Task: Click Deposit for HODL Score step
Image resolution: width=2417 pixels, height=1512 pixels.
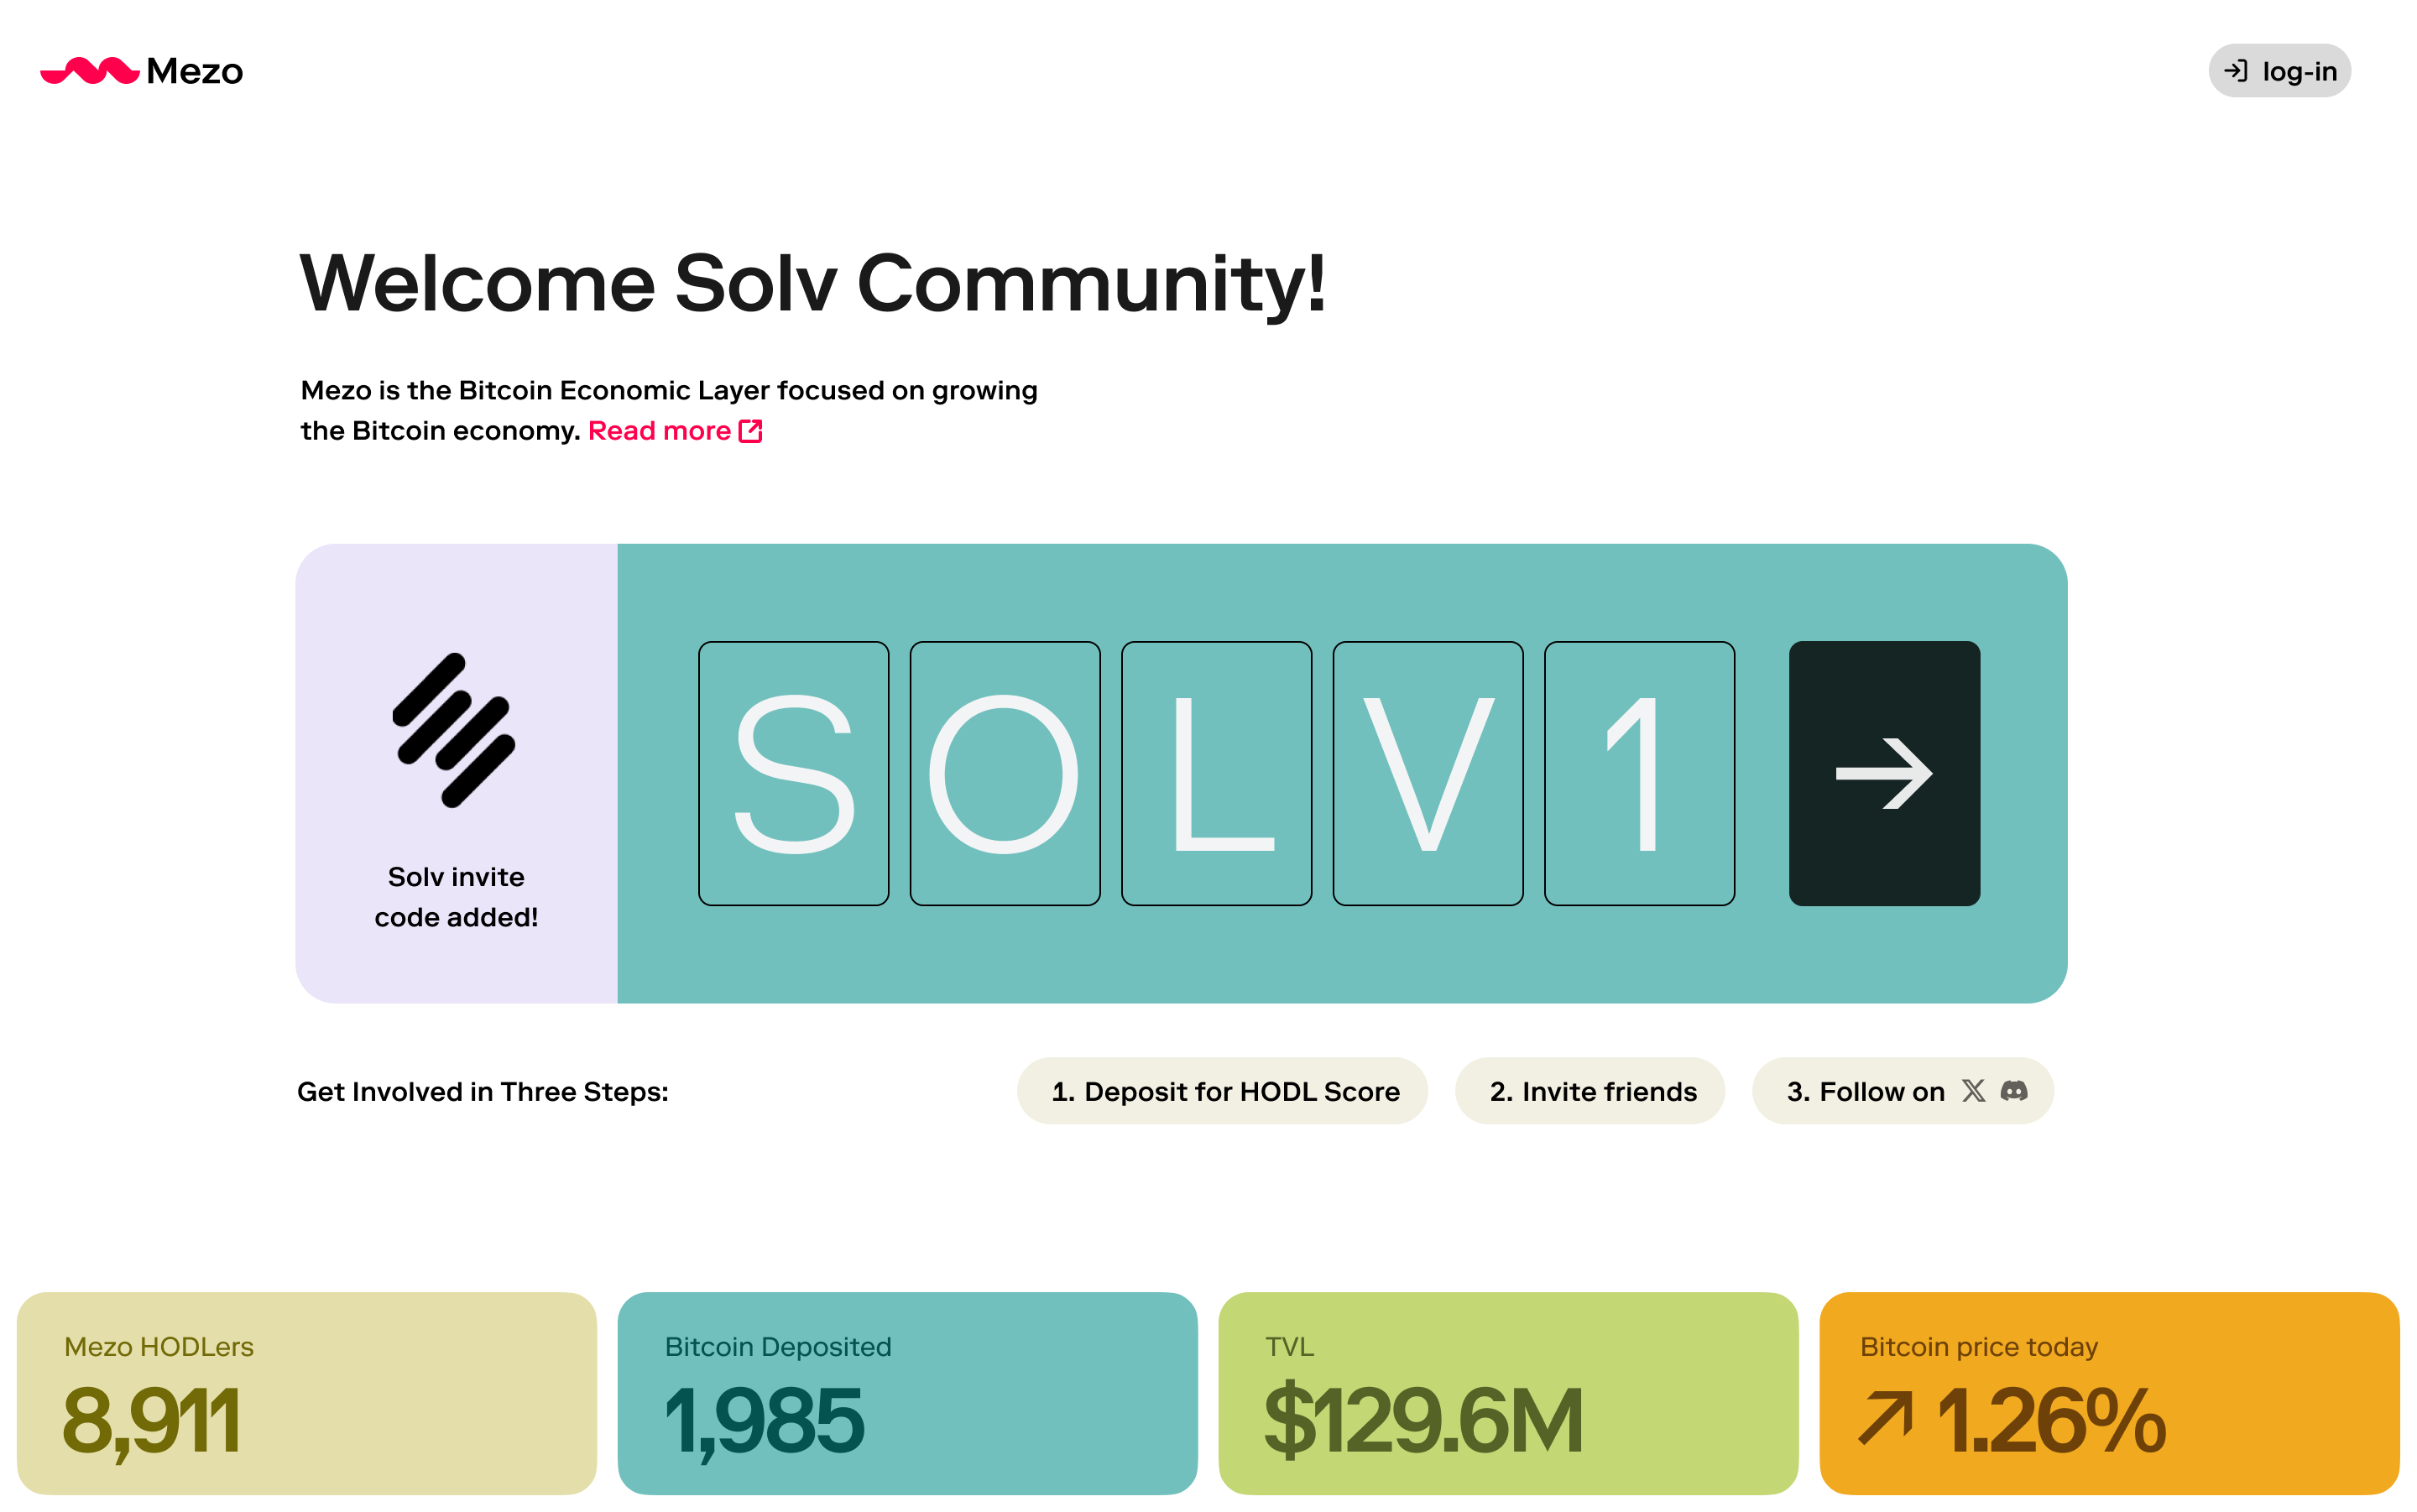Action: (x=1222, y=1091)
